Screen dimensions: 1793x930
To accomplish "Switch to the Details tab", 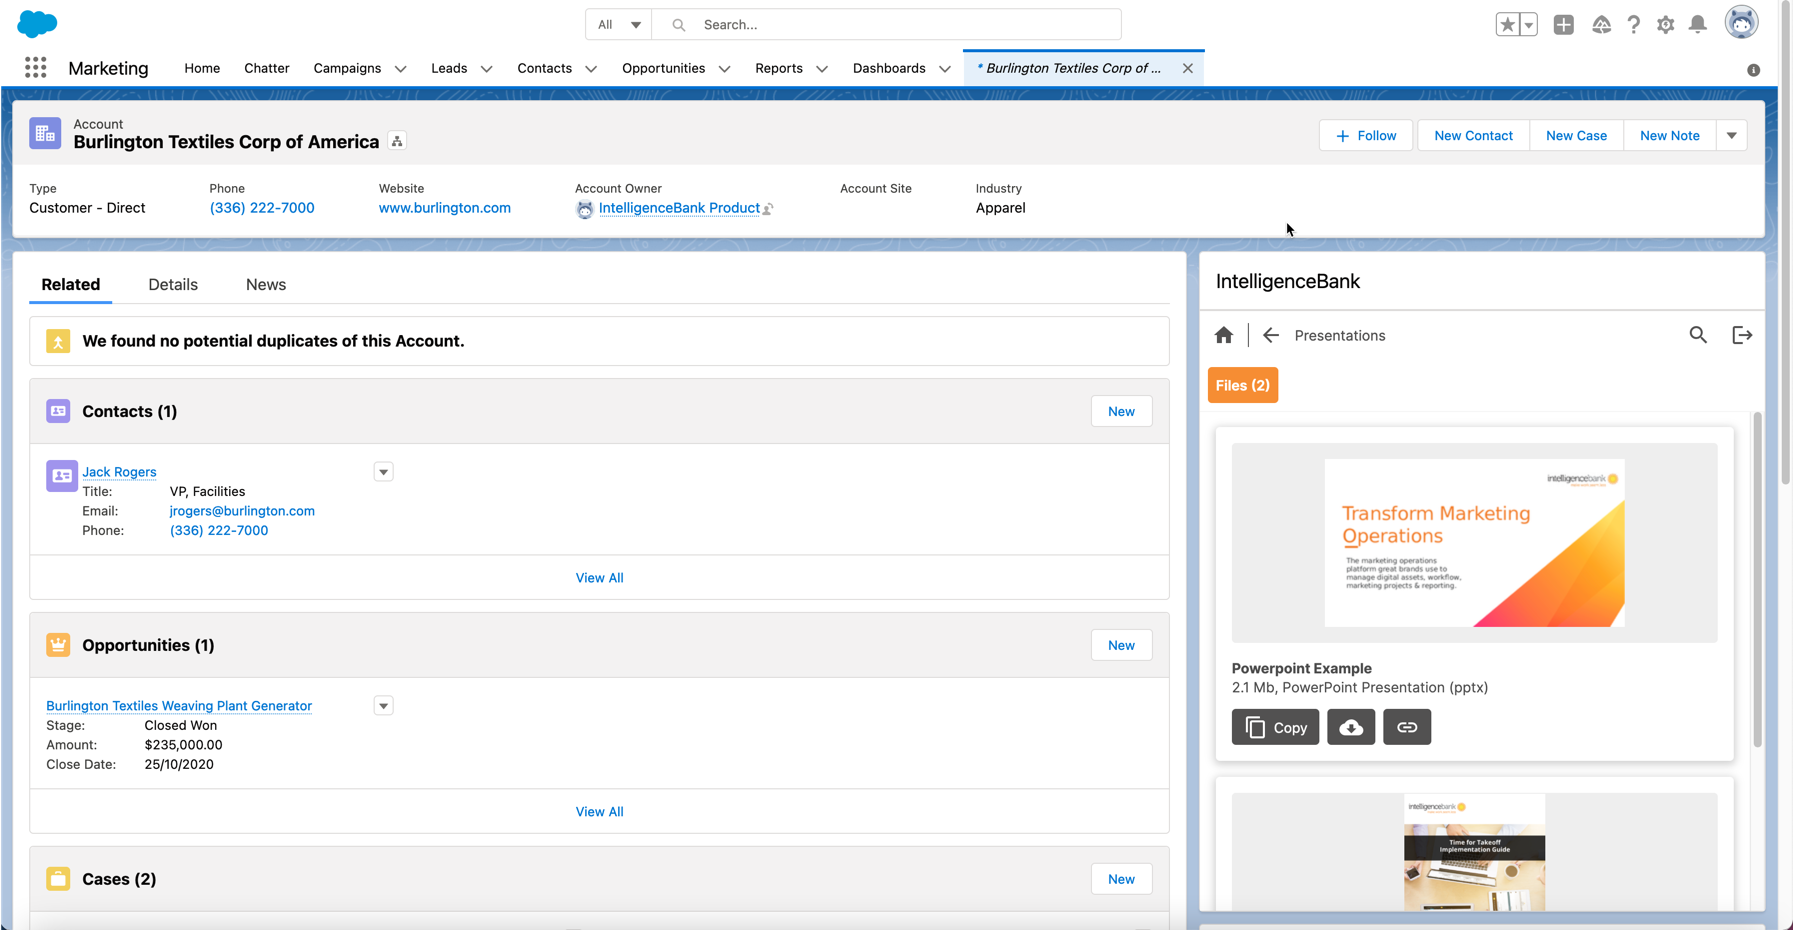I will (173, 285).
